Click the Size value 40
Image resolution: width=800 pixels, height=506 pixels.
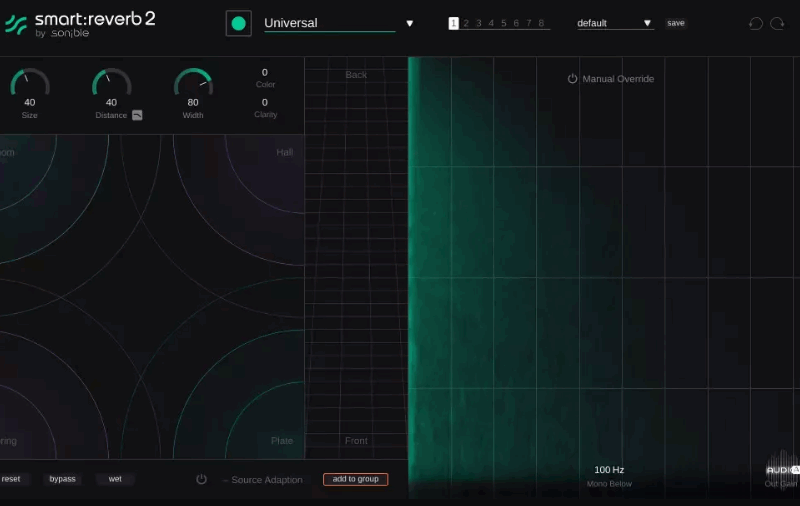[30, 103]
